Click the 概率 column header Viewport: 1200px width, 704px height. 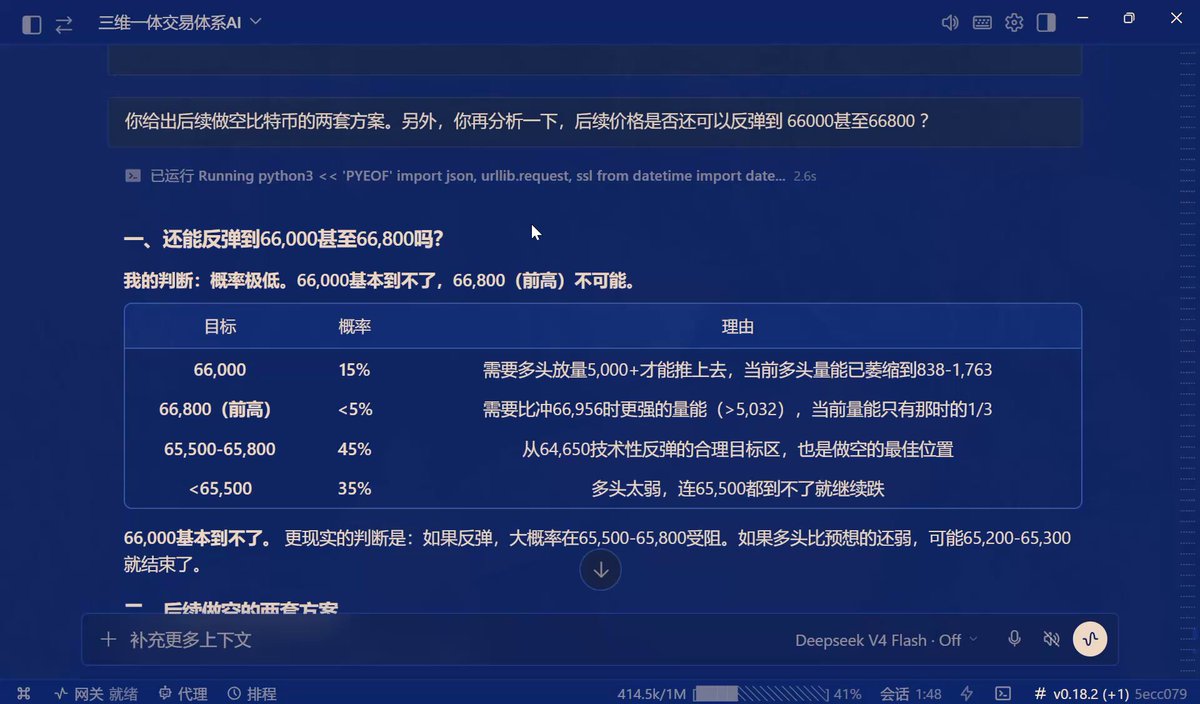point(354,327)
